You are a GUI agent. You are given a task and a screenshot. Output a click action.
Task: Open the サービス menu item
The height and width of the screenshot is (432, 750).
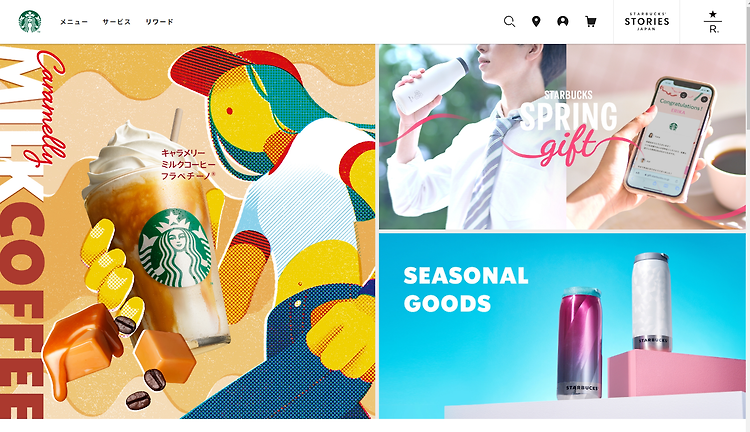[116, 22]
